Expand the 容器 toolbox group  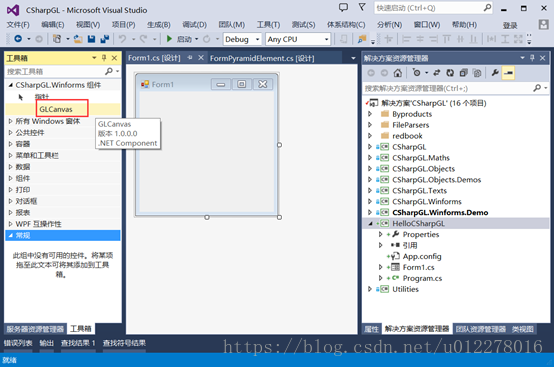coord(10,144)
